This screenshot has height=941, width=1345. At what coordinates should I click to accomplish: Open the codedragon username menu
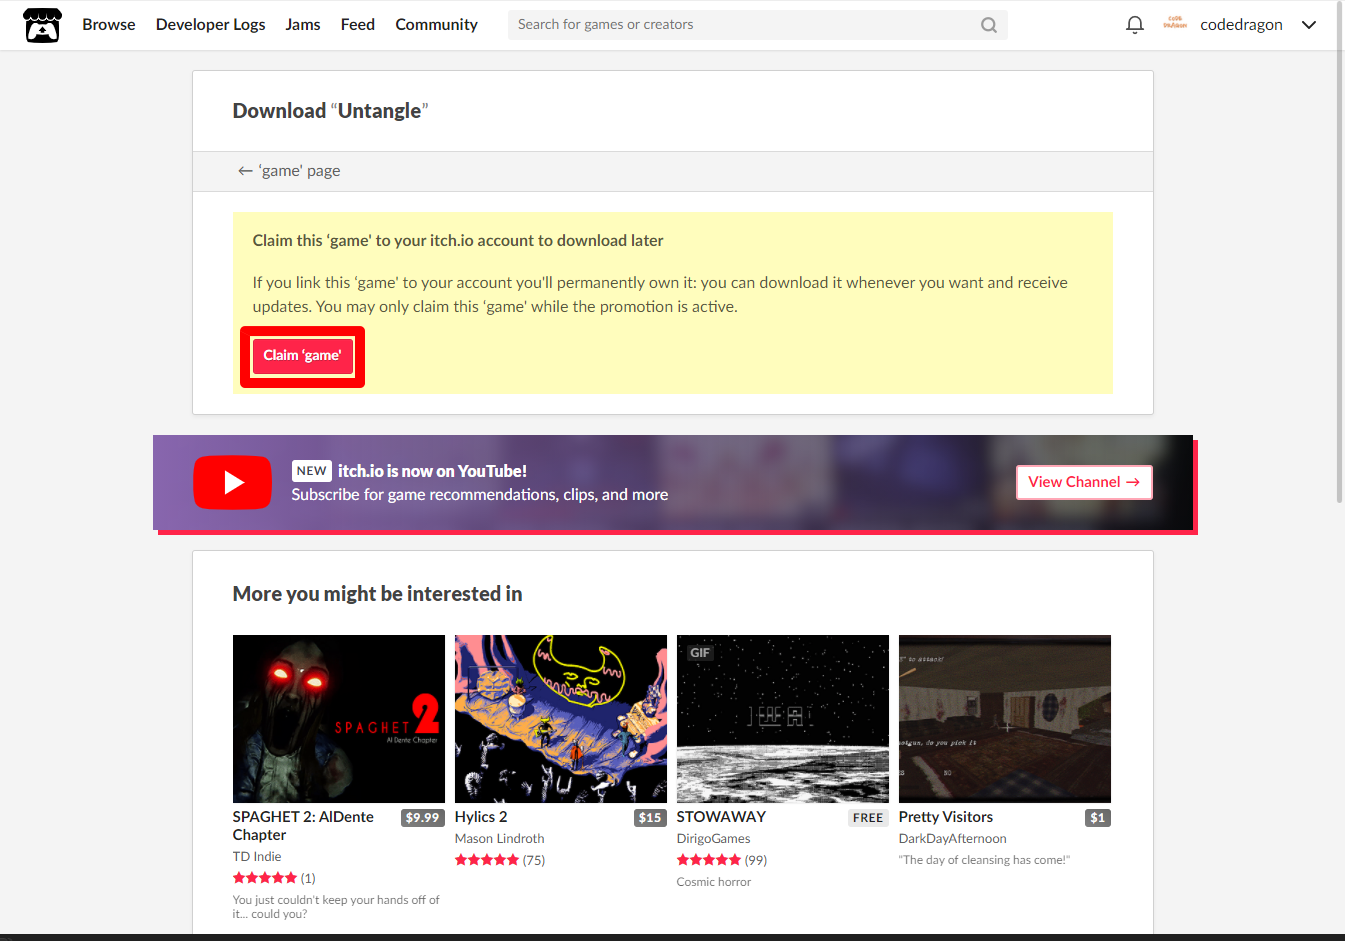[1241, 25]
